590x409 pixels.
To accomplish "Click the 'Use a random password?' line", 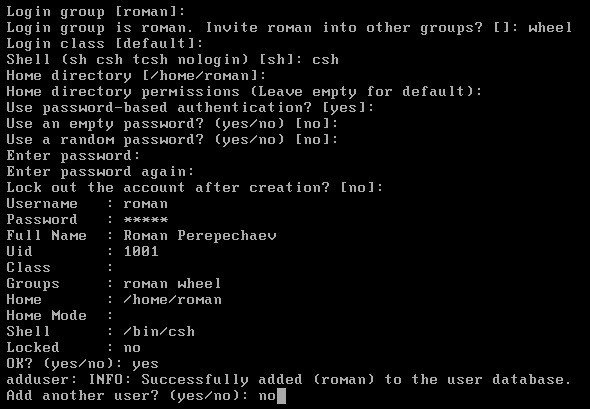I will coord(172,140).
